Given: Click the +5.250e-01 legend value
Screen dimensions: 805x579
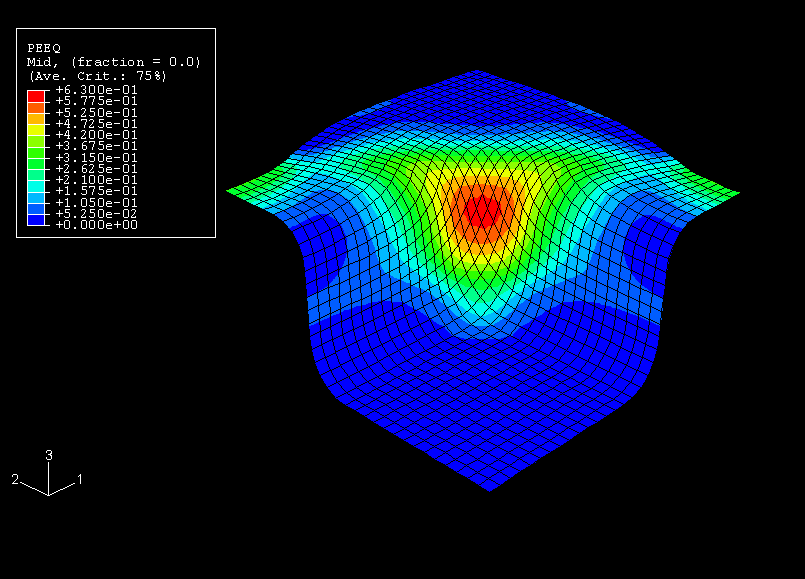Looking at the screenshot, I should pos(97,113).
